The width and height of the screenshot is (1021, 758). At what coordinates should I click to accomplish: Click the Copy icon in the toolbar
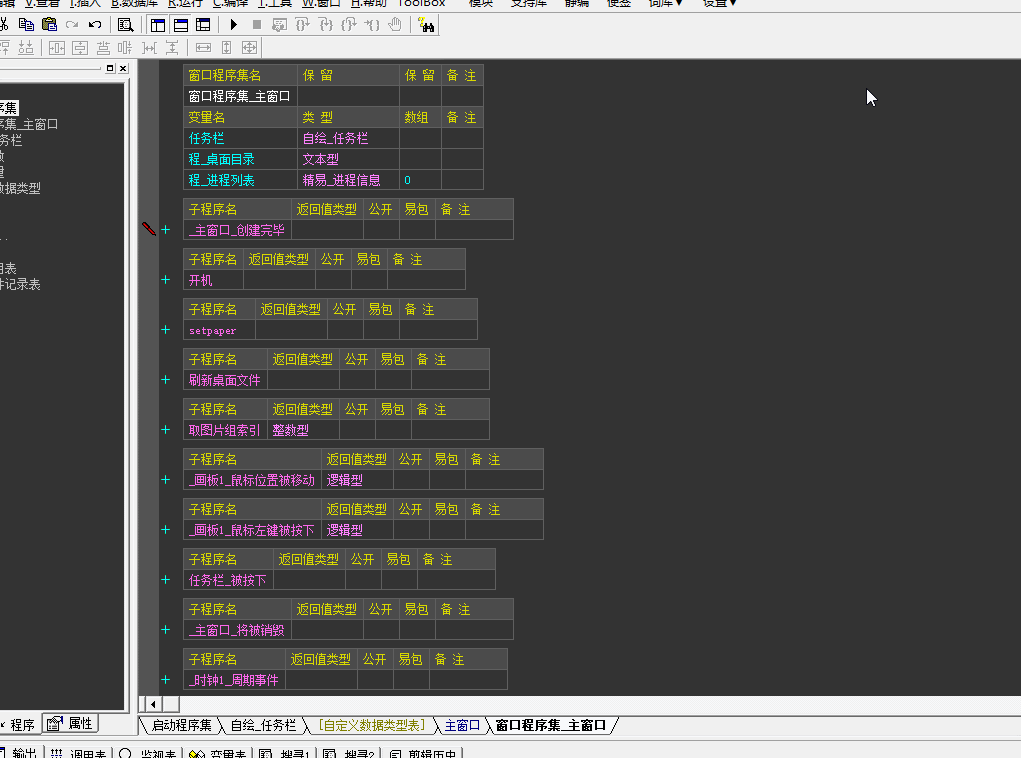click(27, 25)
